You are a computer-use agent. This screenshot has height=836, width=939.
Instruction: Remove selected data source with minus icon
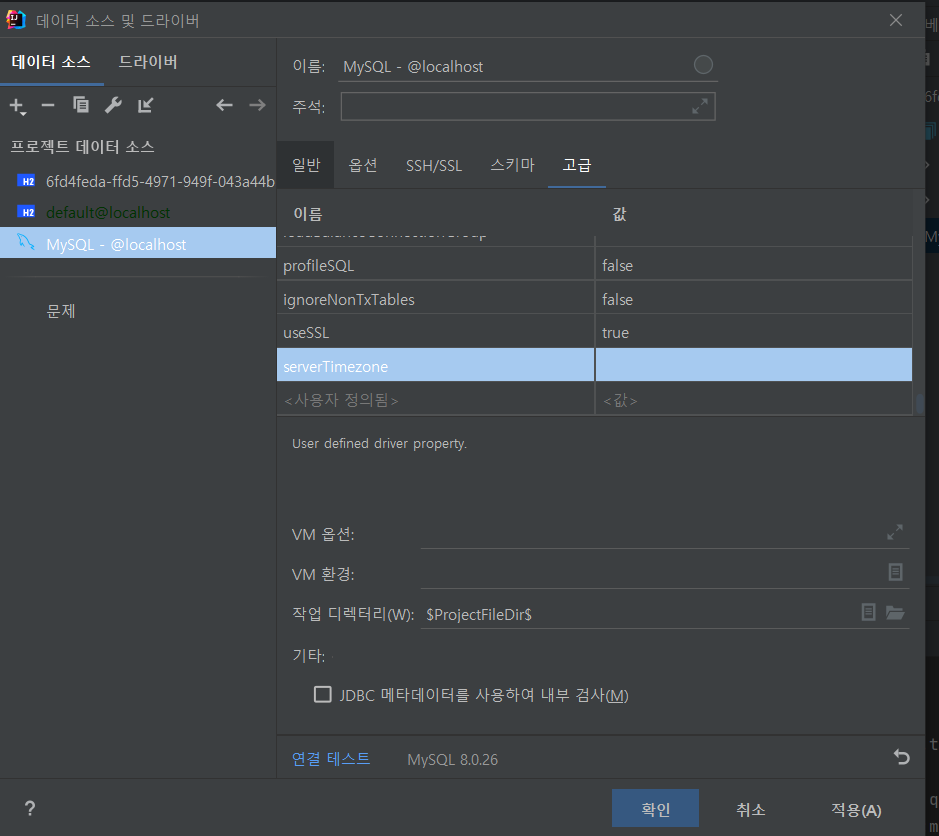click(x=48, y=105)
